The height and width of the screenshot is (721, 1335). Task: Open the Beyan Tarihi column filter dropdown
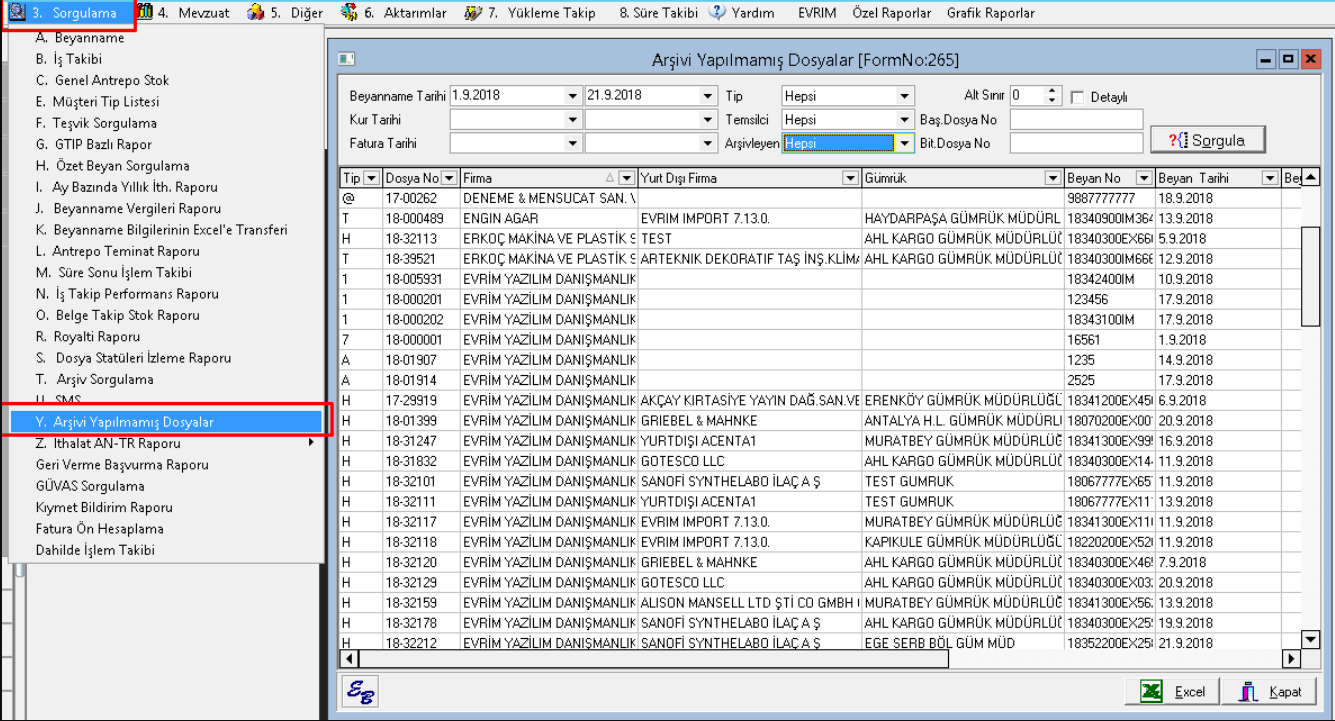[1269, 178]
